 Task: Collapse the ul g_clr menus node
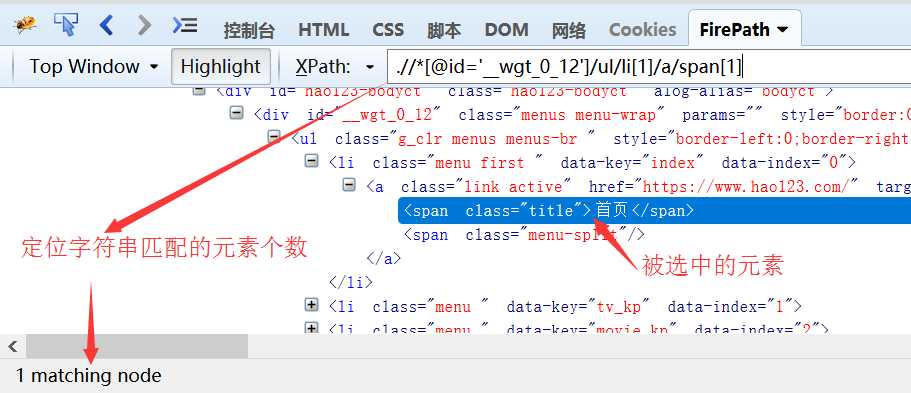(x=274, y=137)
